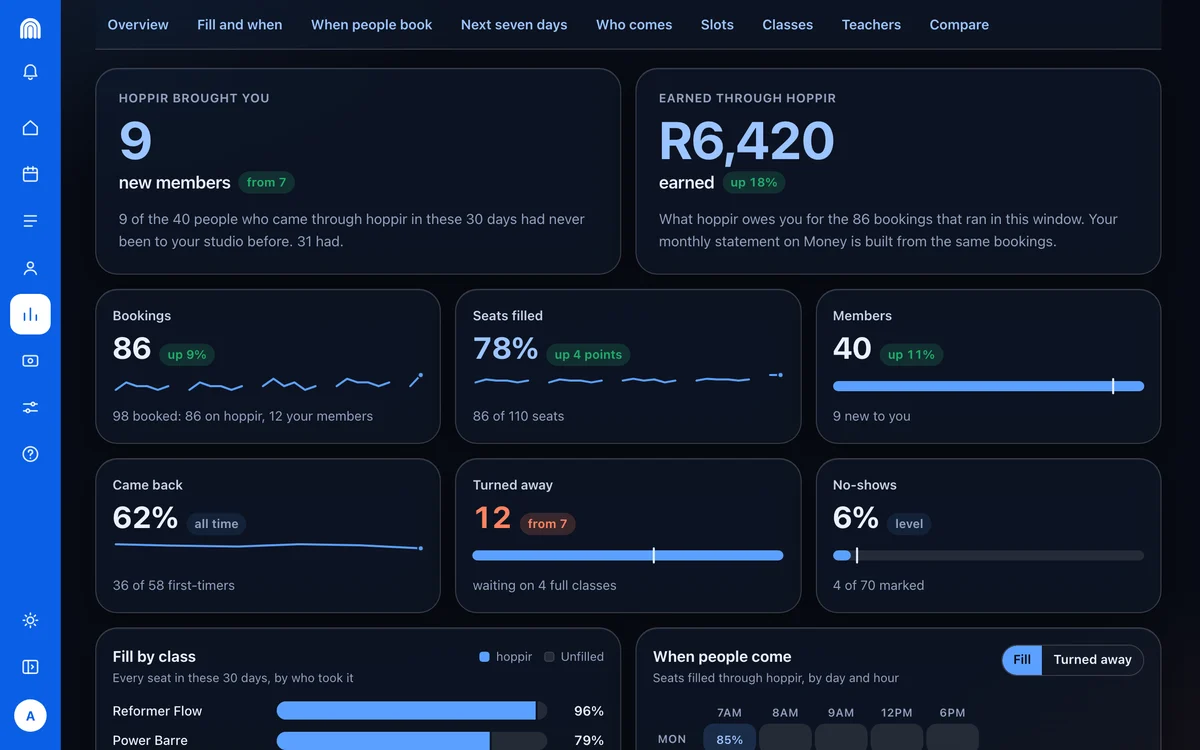Viewport: 1200px width, 750px height.
Task: Click the 'from 7' badge under new members
Action: 267,182
